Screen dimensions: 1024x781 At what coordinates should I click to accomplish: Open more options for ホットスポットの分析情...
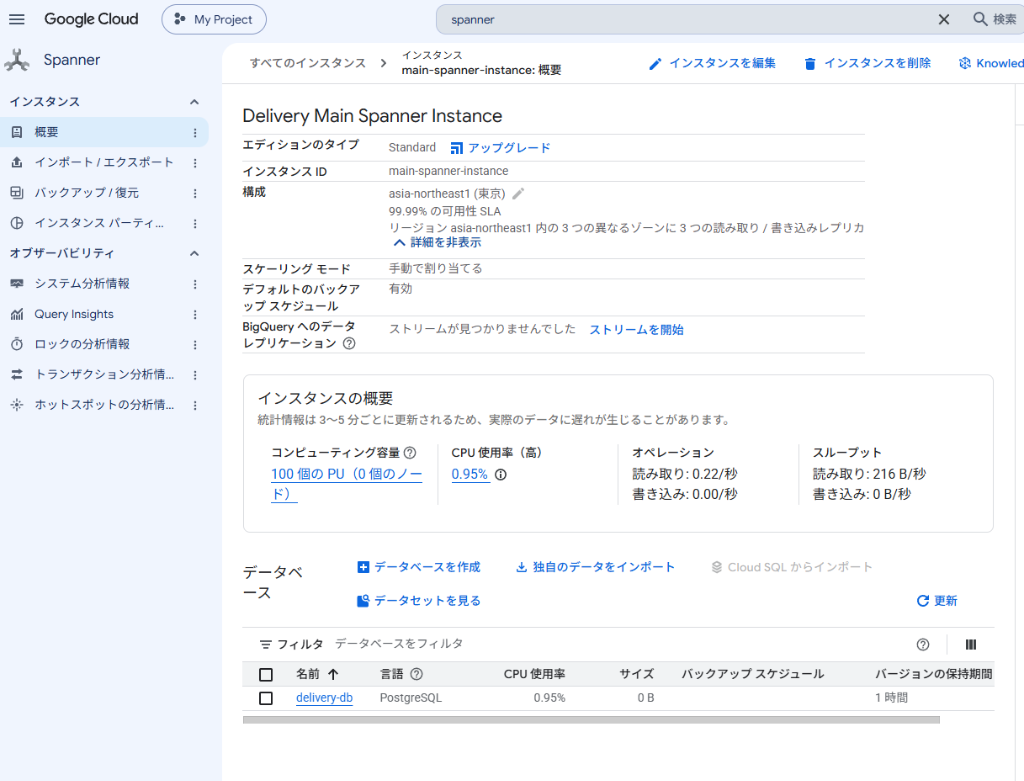(x=195, y=406)
